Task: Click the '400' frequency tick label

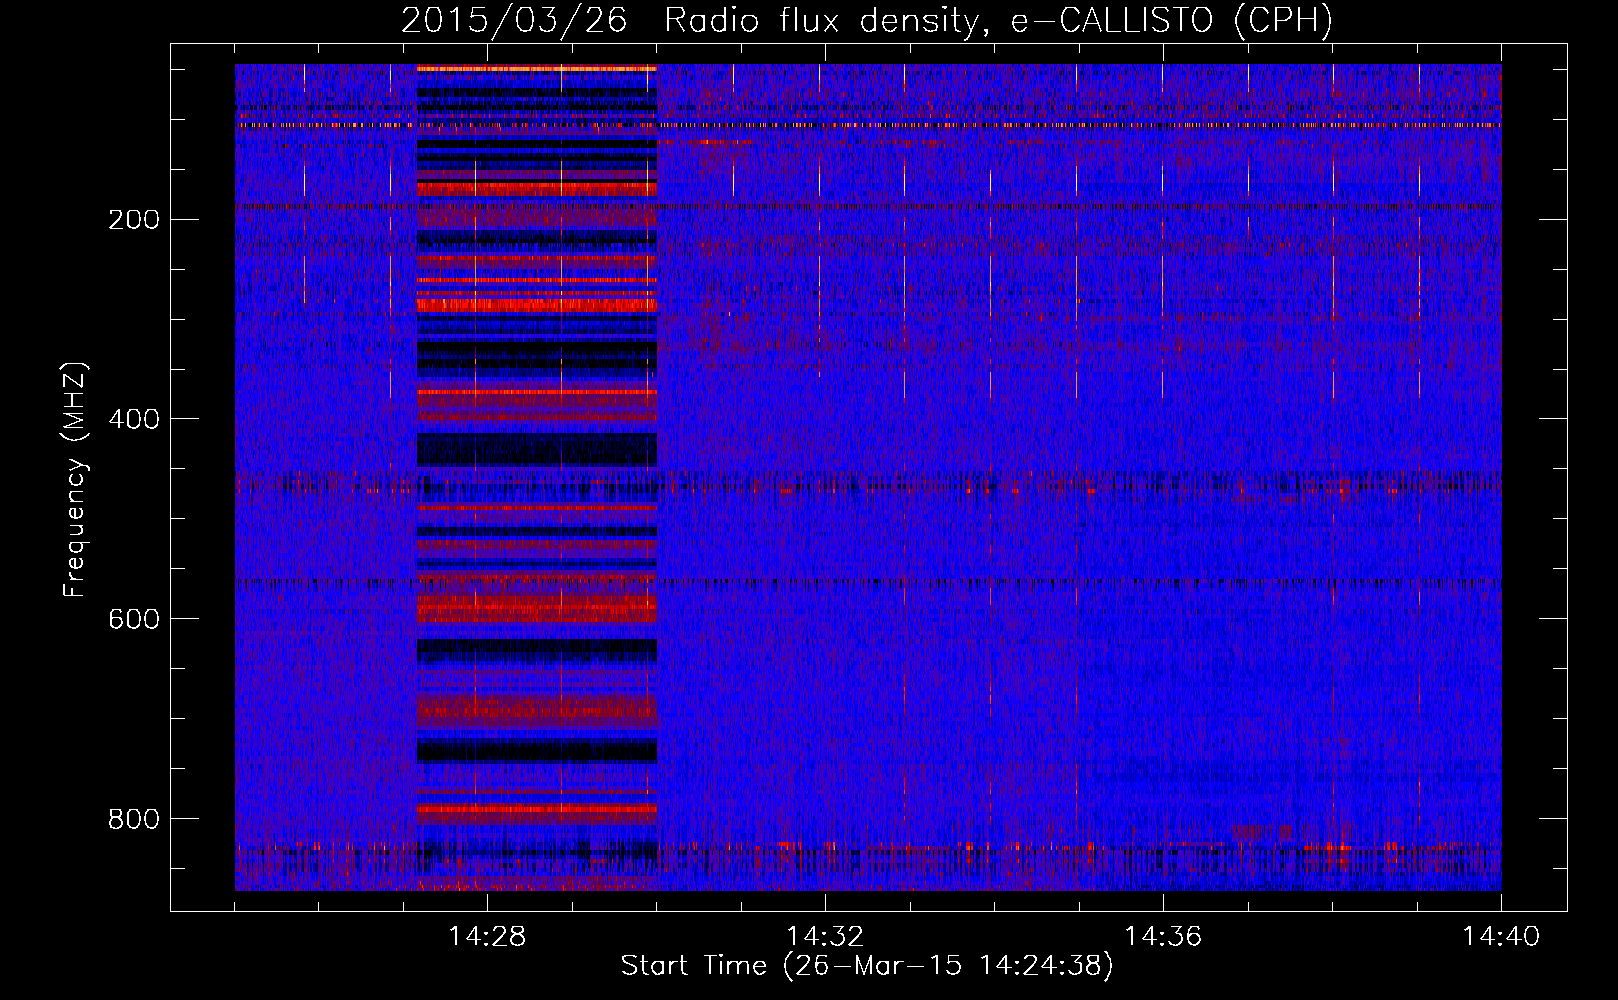Action: [134, 419]
